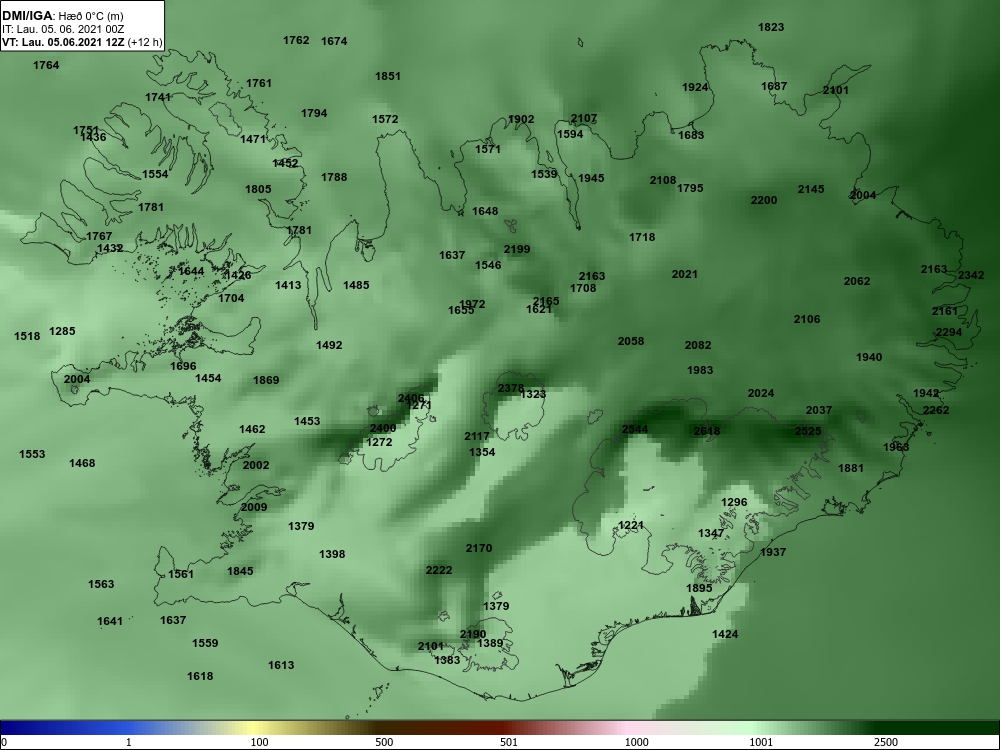The height and width of the screenshot is (750, 1000).
Task: Click the map value 2199
Action: pos(517,249)
